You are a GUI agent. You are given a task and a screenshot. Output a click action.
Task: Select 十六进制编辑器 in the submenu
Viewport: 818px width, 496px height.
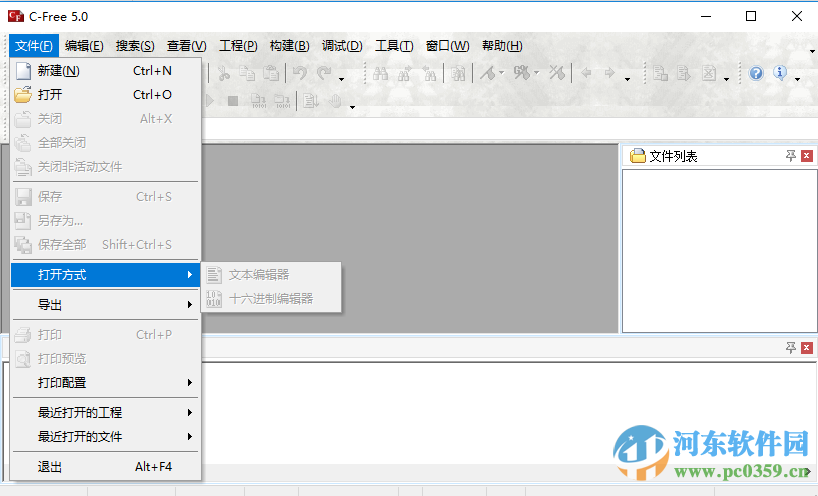coord(271,299)
